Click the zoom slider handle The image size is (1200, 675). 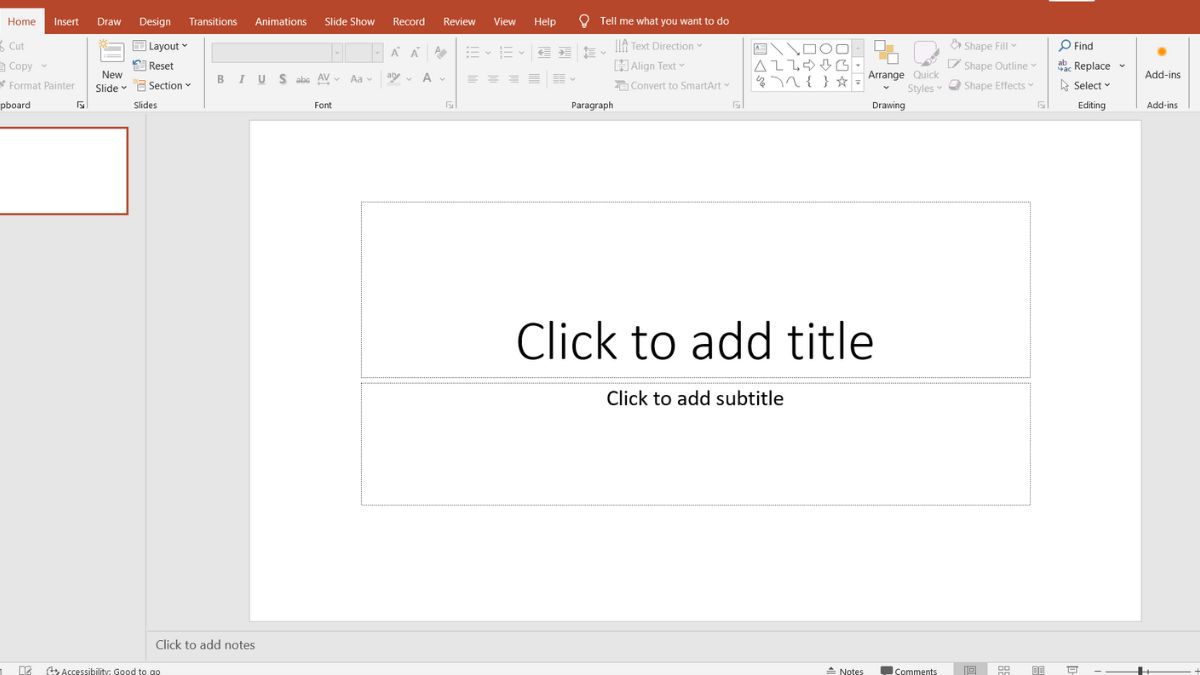tap(1141, 670)
